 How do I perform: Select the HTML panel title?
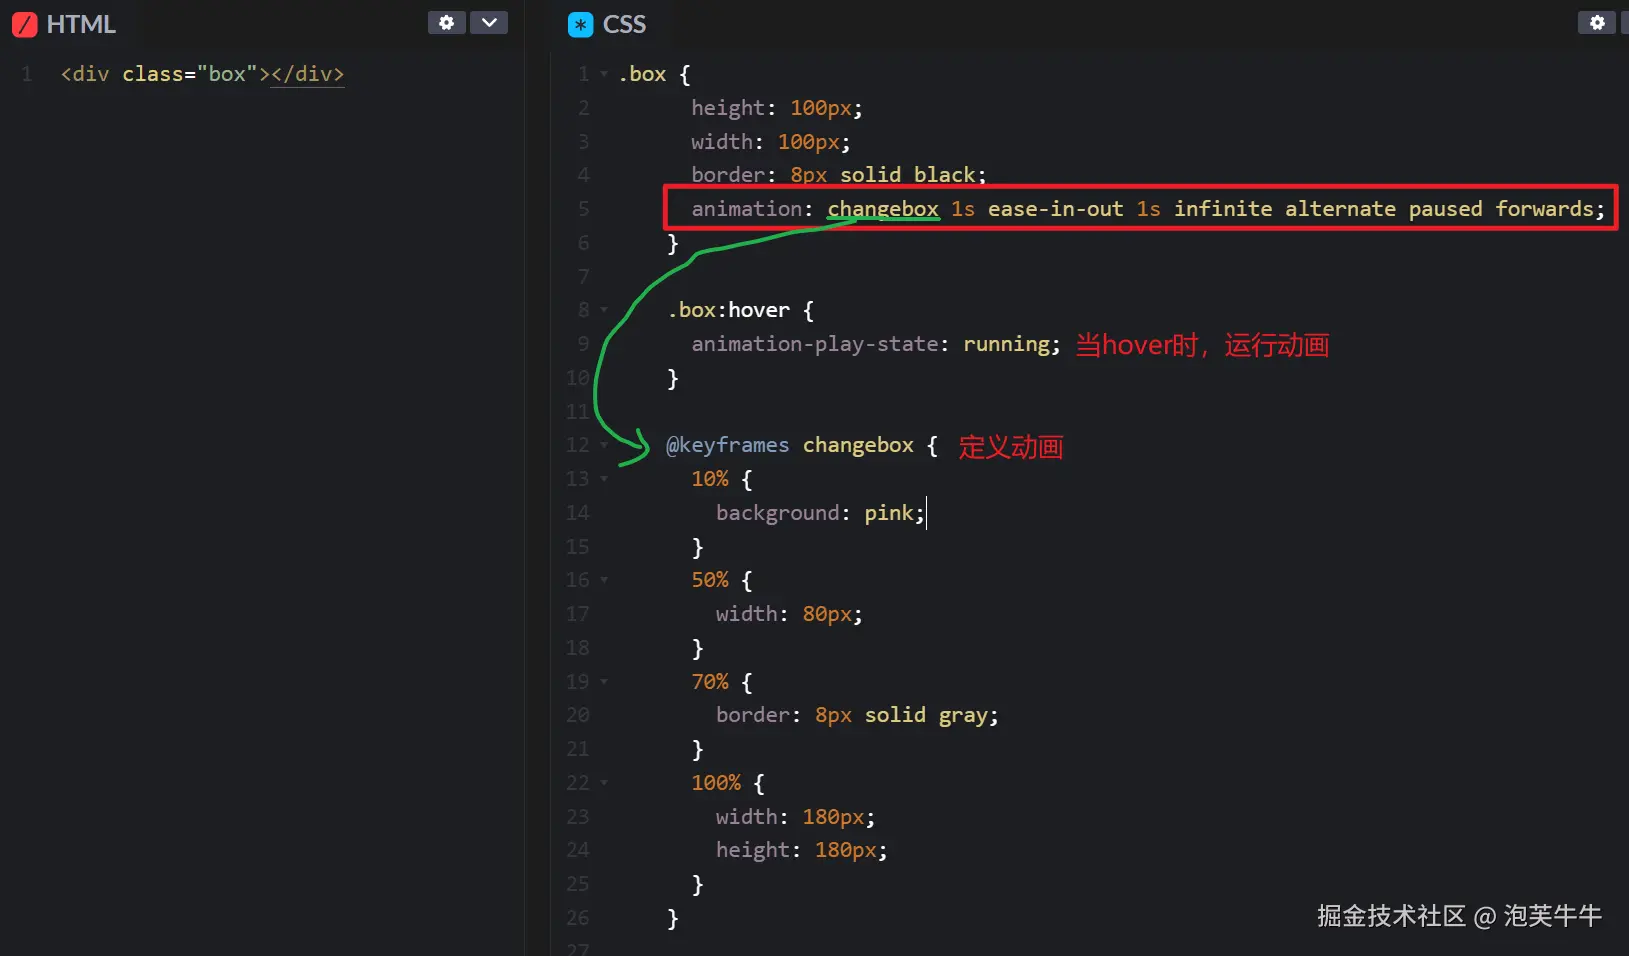click(x=81, y=24)
